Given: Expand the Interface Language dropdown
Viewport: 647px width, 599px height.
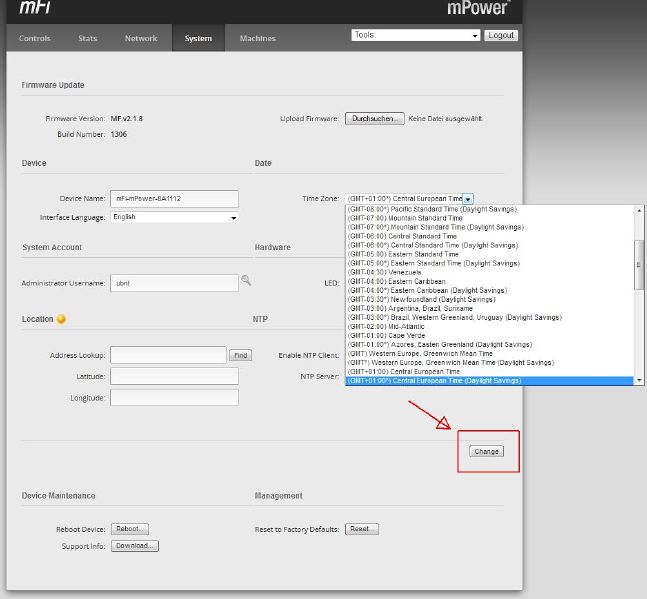Looking at the screenshot, I should click(x=175, y=217).
